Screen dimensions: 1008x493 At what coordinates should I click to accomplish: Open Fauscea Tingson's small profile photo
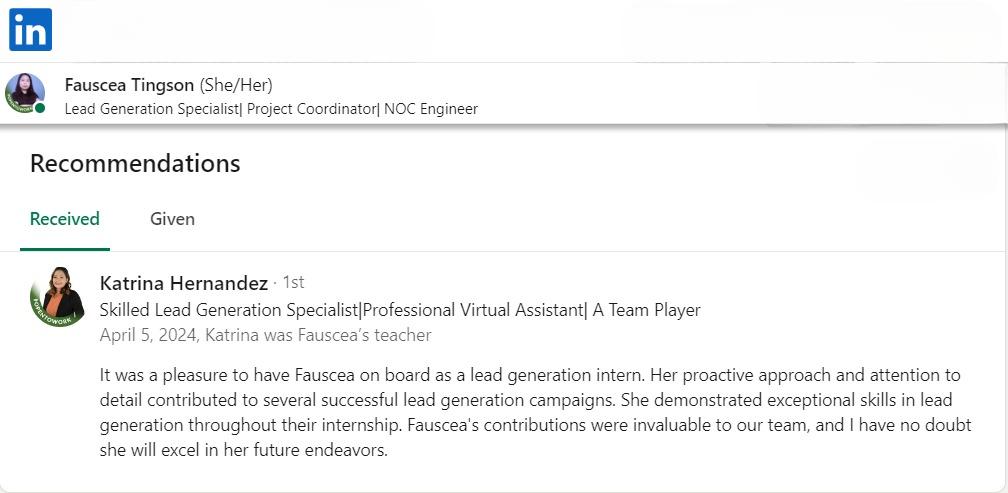(x=24, y=93)
